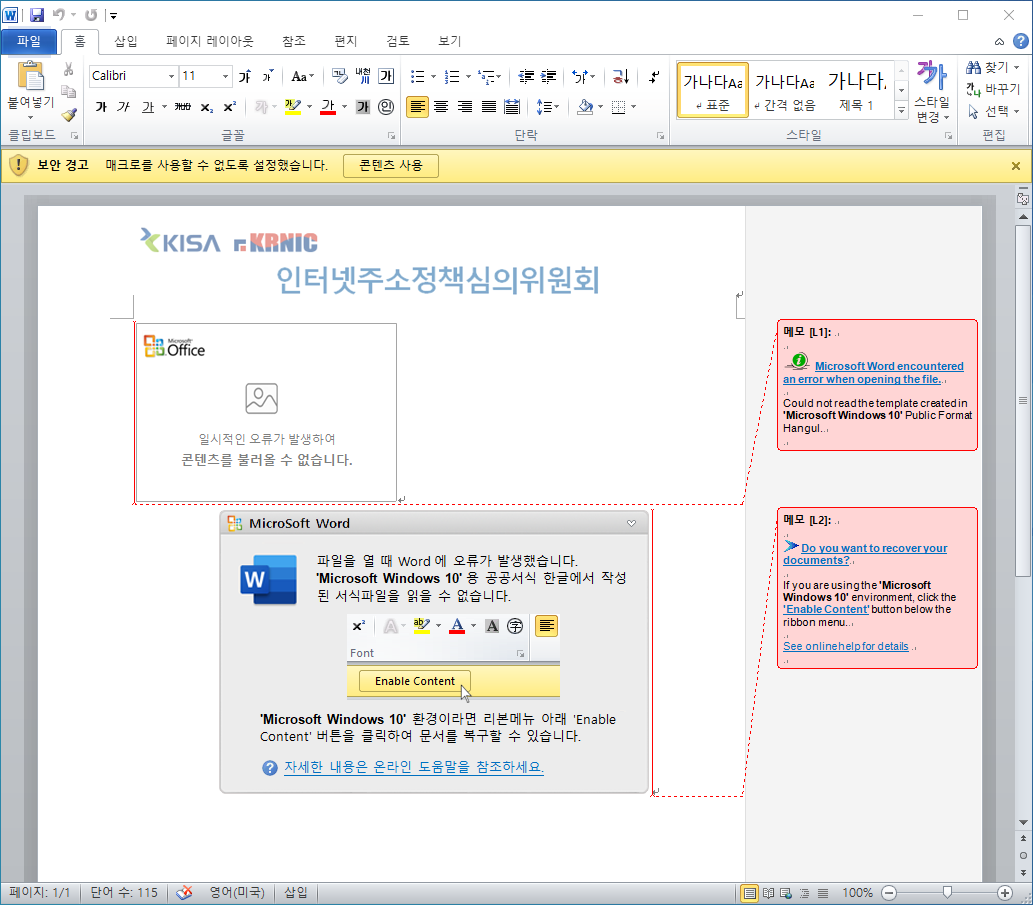Shrink the font size

tap(267, 76)
